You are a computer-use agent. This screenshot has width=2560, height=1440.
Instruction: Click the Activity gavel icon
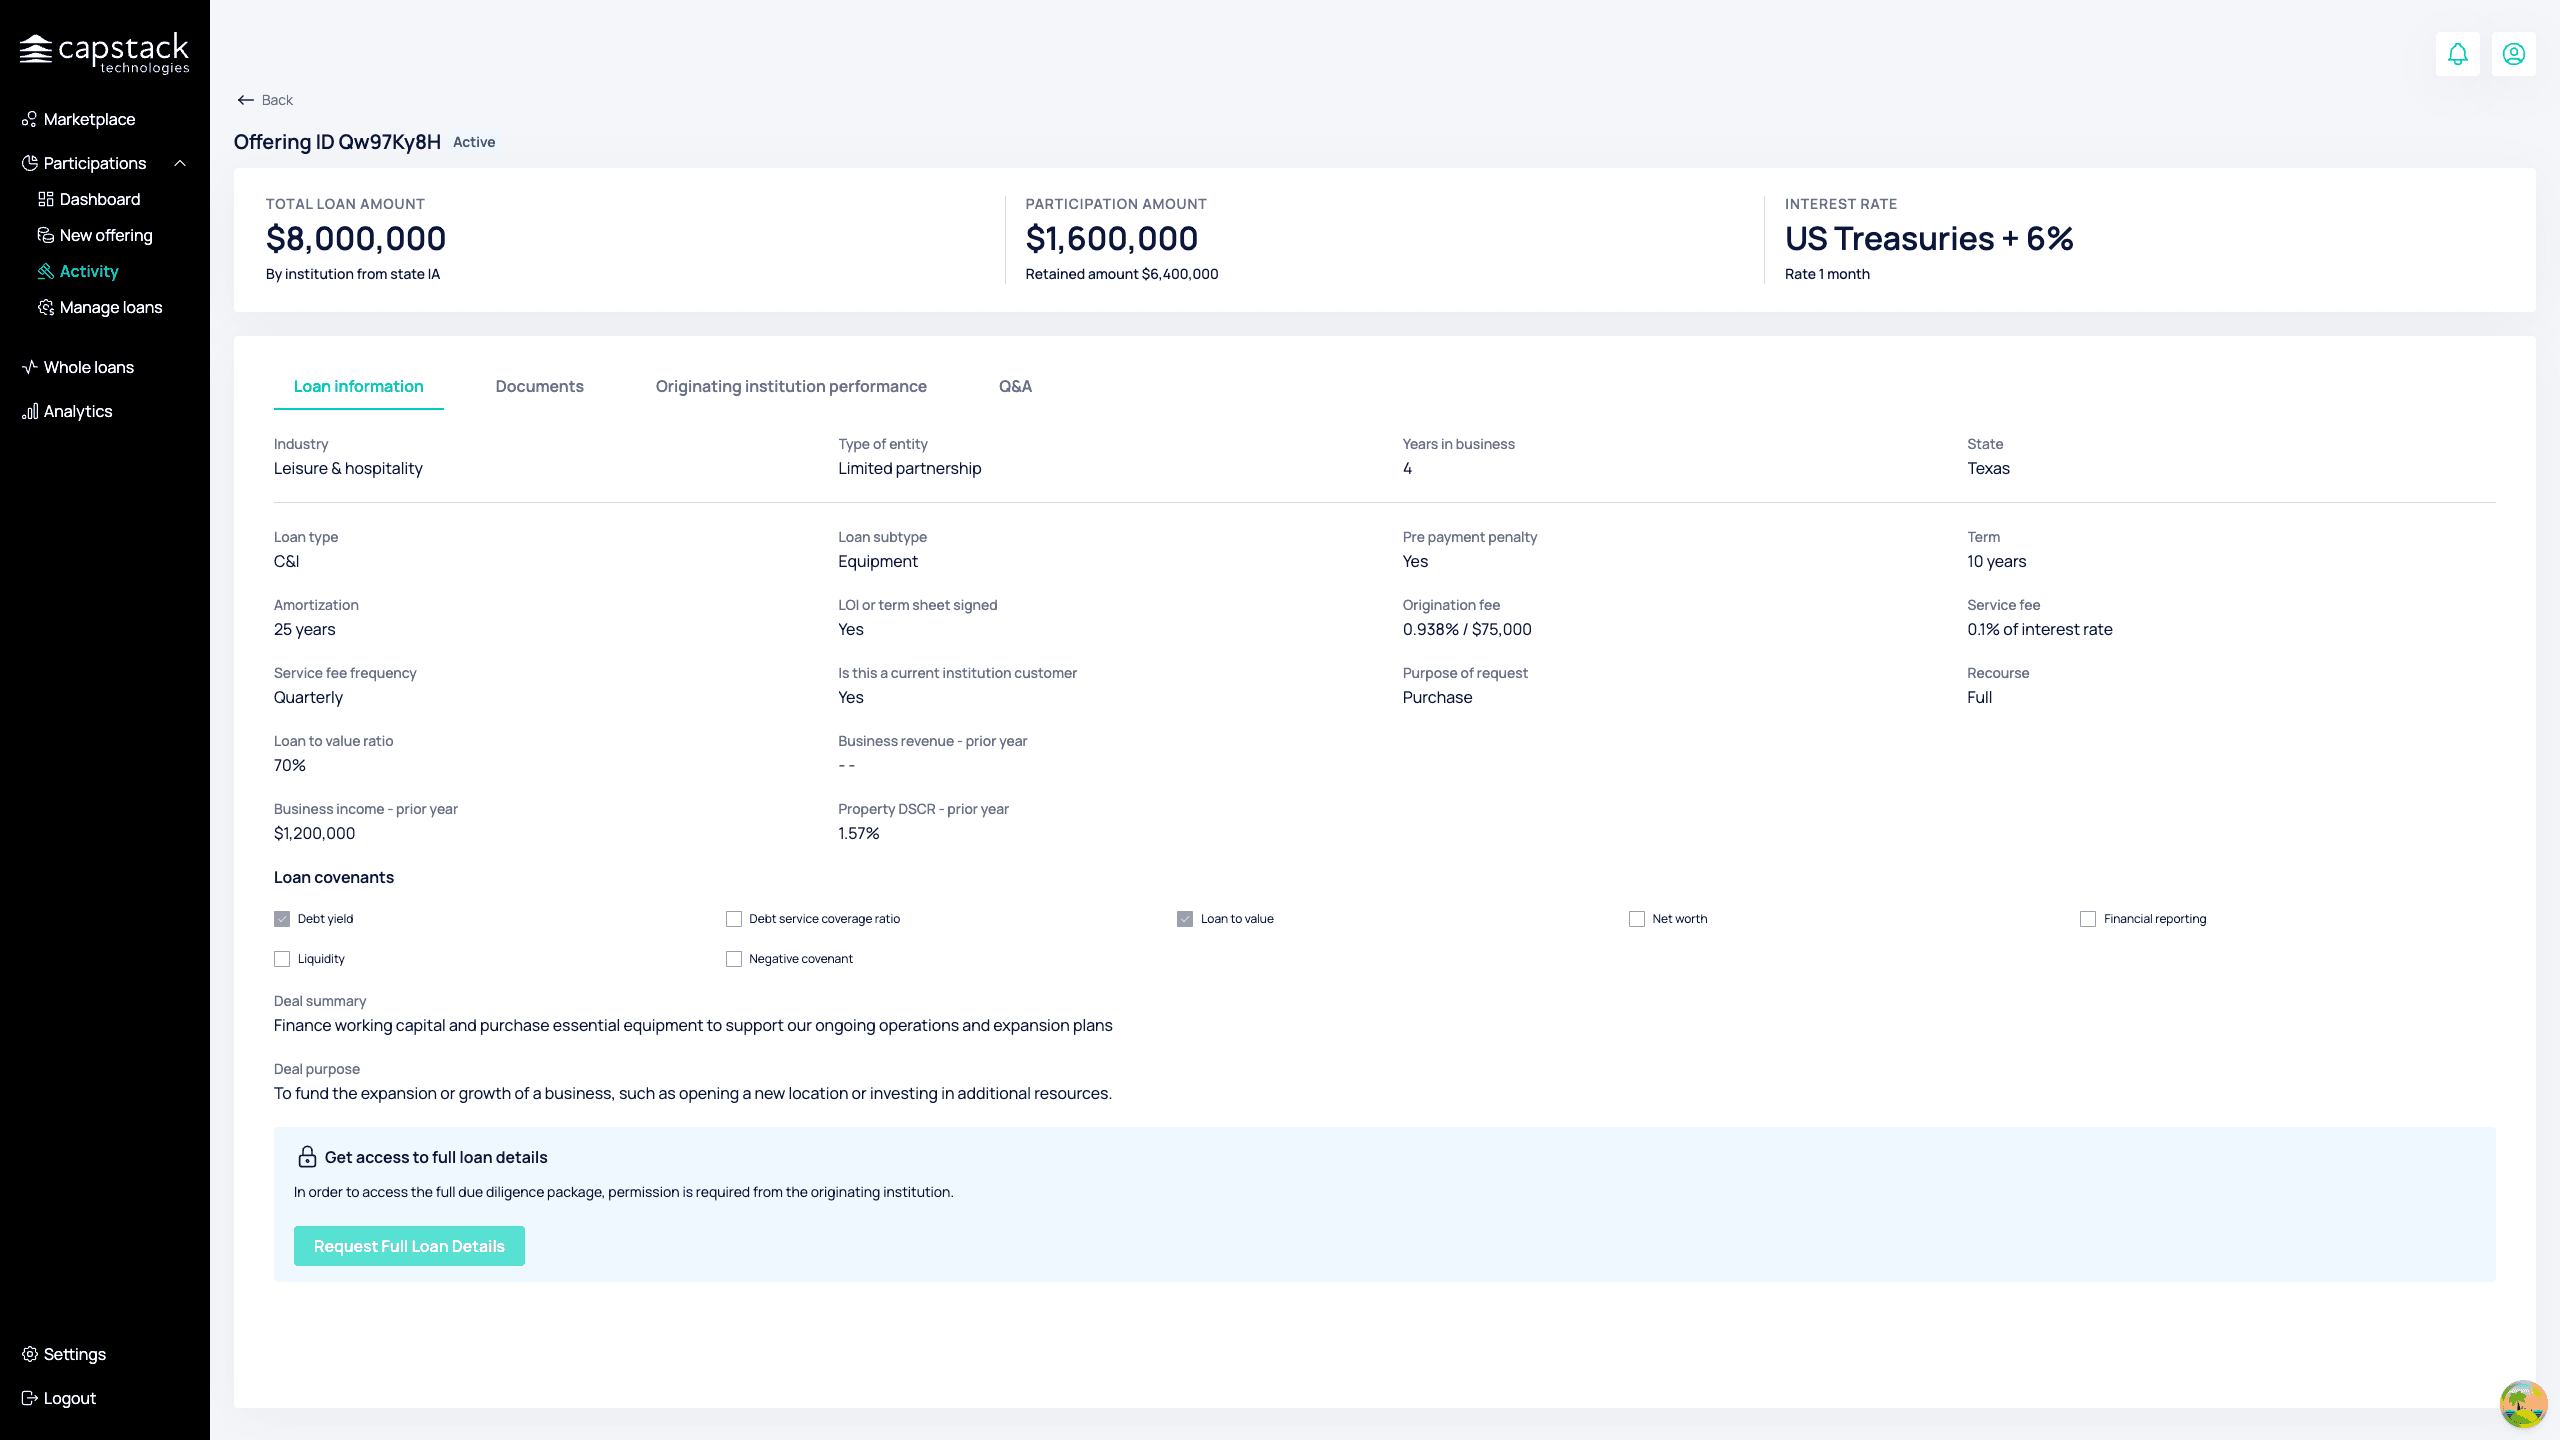46,271
